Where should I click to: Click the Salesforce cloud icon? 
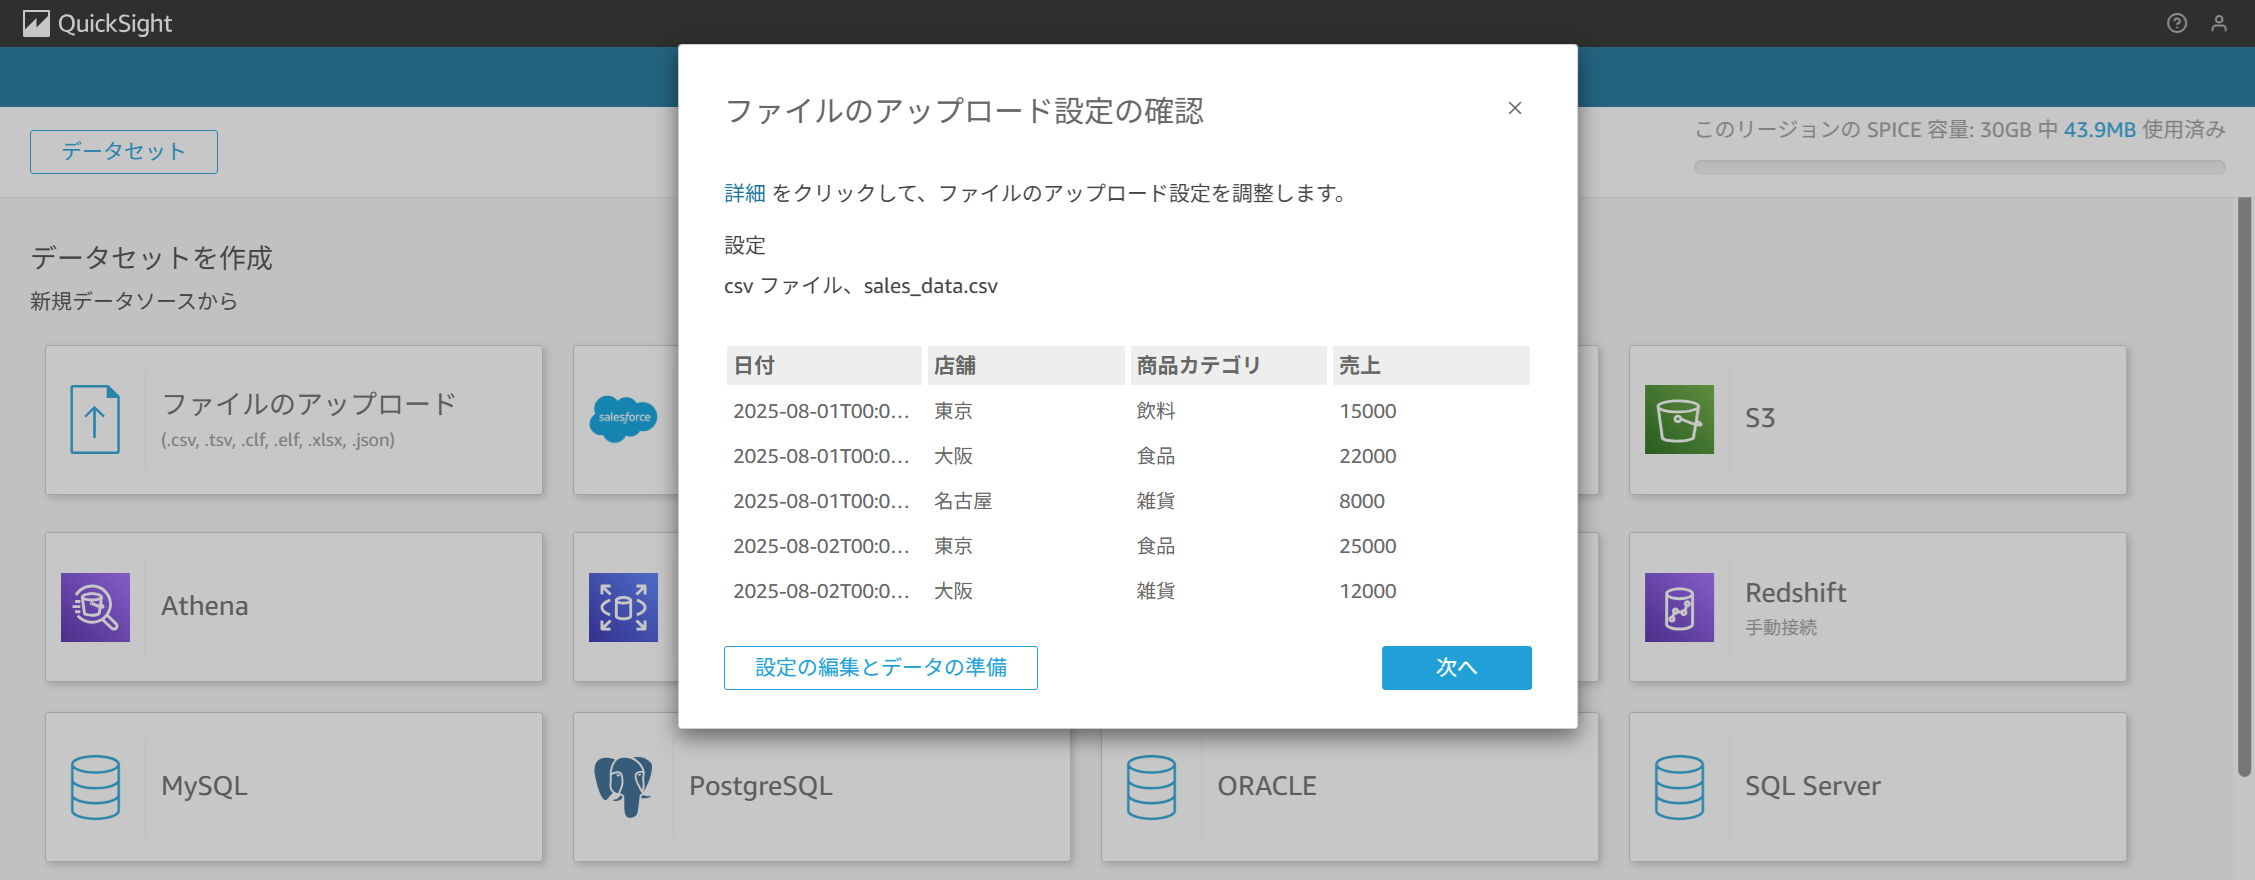click(623, 418)
